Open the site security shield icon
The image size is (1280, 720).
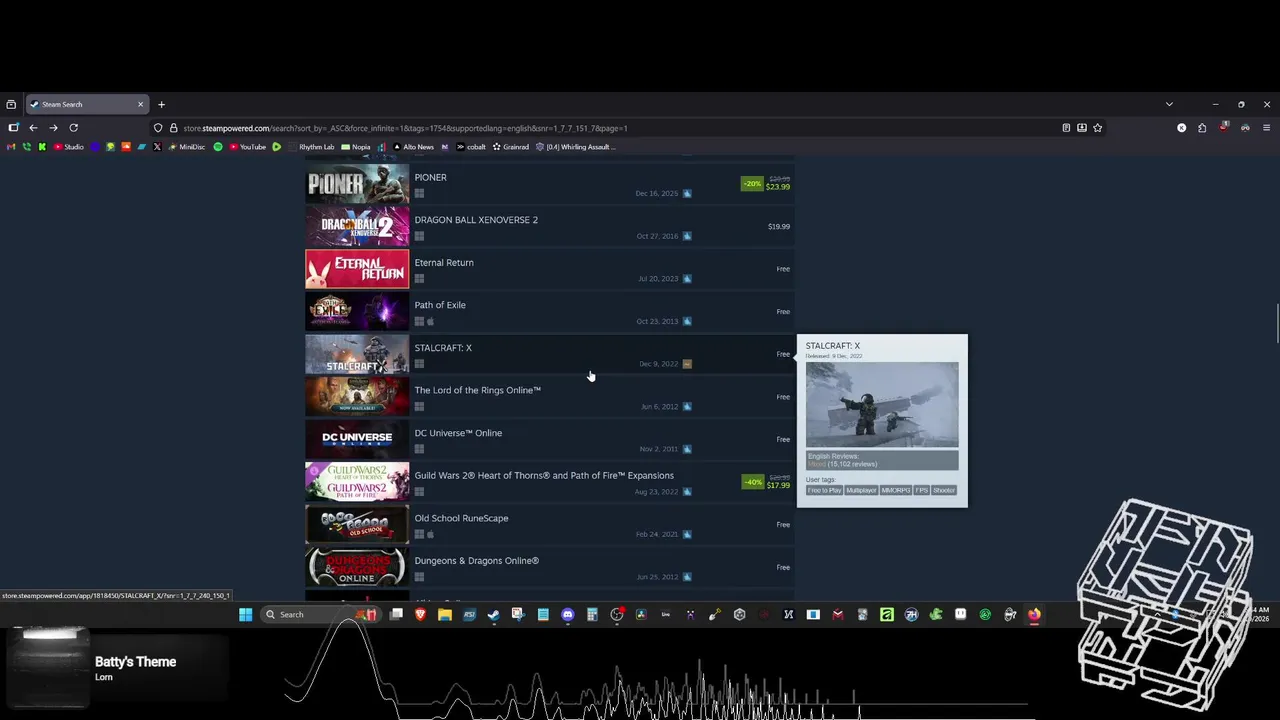[x=158, y=128]
